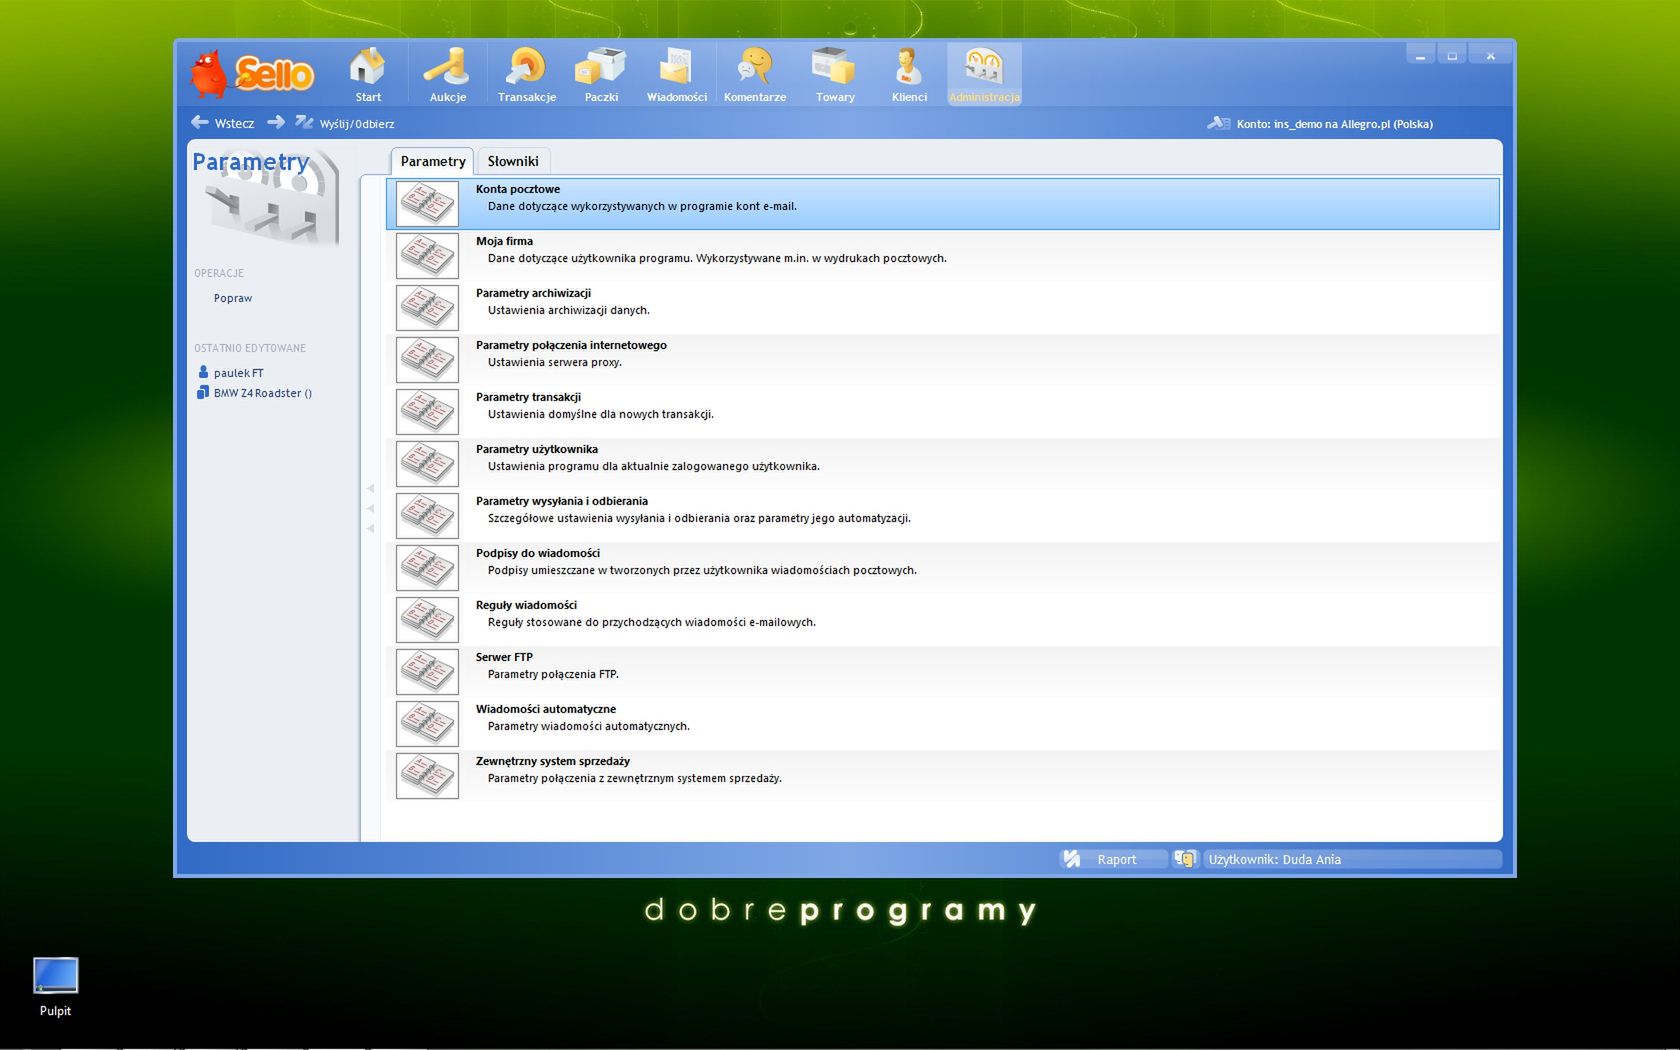Click icon of Parametry archiwizacji row
1680x1050 pixels.
427,308
